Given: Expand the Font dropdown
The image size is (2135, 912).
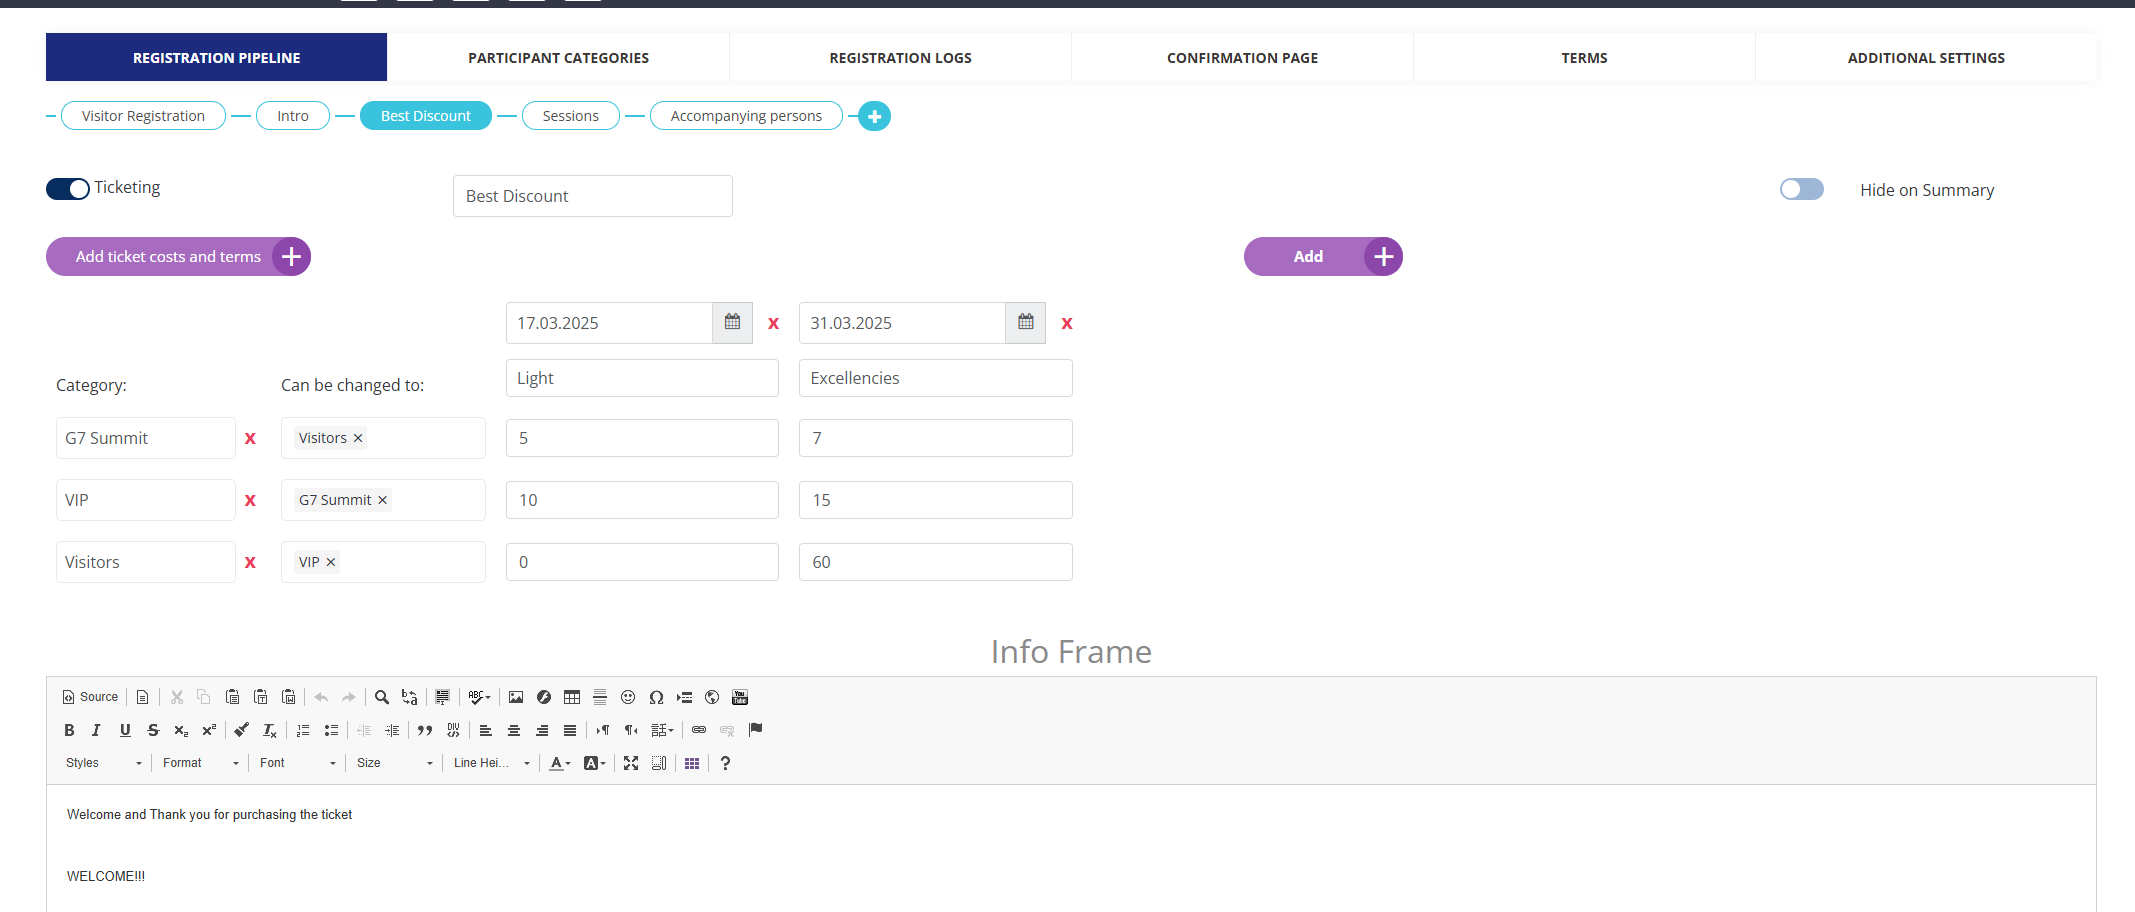Looking at the screenshot, I should tap(297, 763).
